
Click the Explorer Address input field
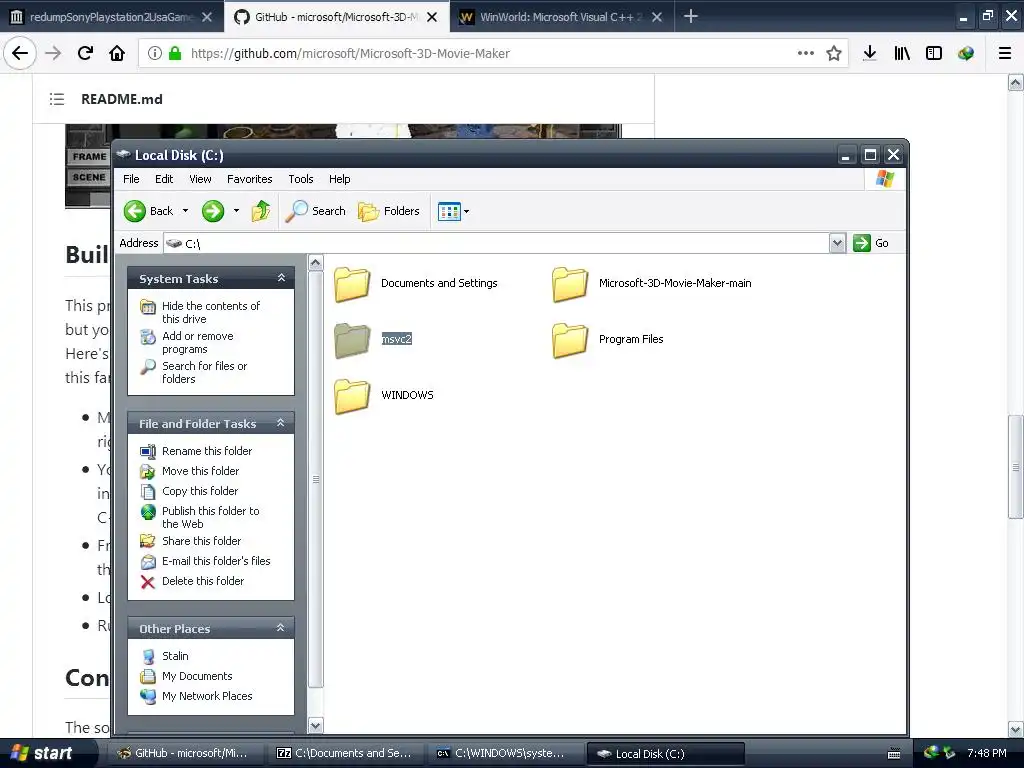496,243
